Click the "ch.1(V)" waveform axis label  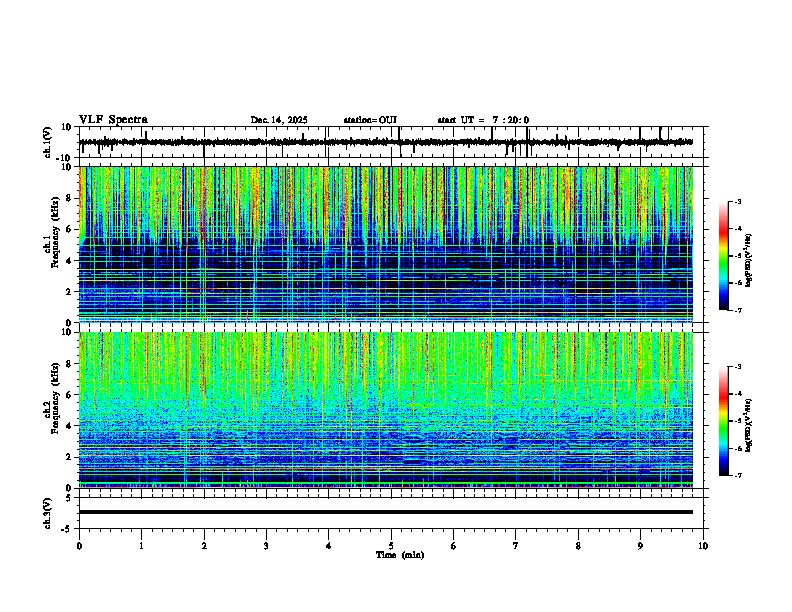(47, 142)
